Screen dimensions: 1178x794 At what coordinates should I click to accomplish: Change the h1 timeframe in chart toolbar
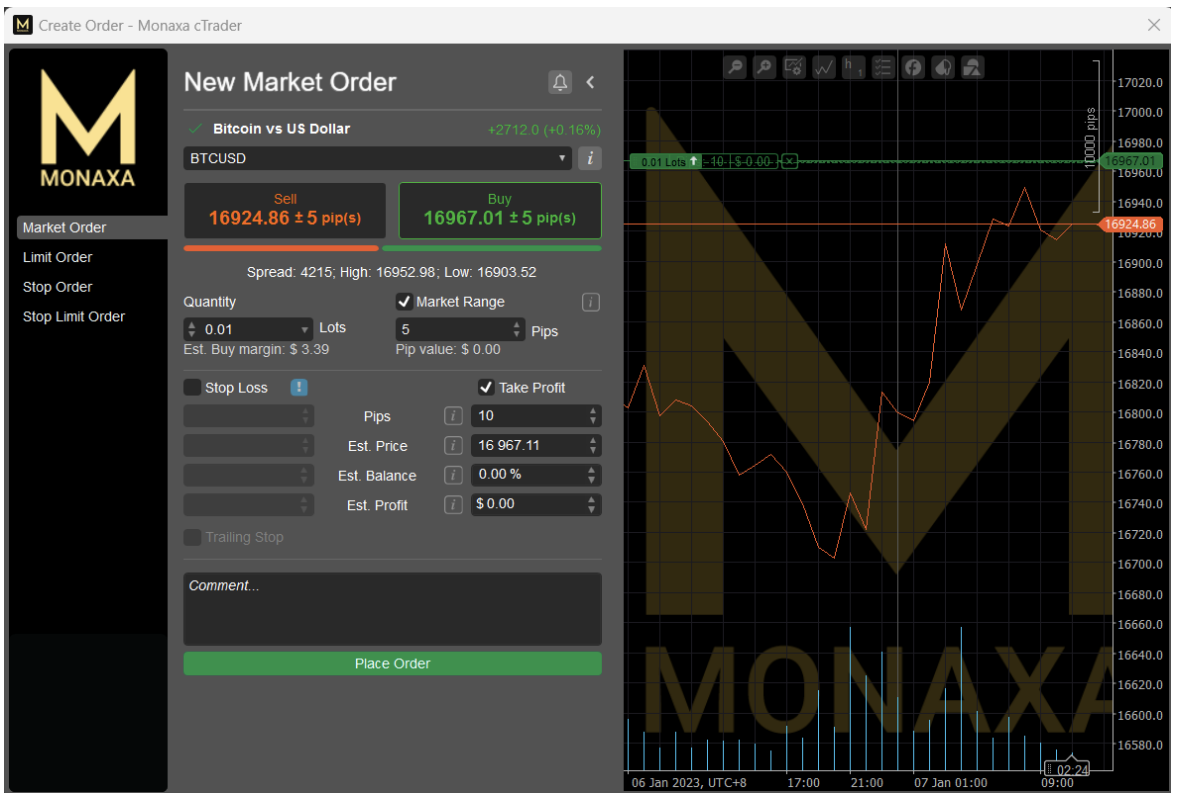[x=853, y=68]
